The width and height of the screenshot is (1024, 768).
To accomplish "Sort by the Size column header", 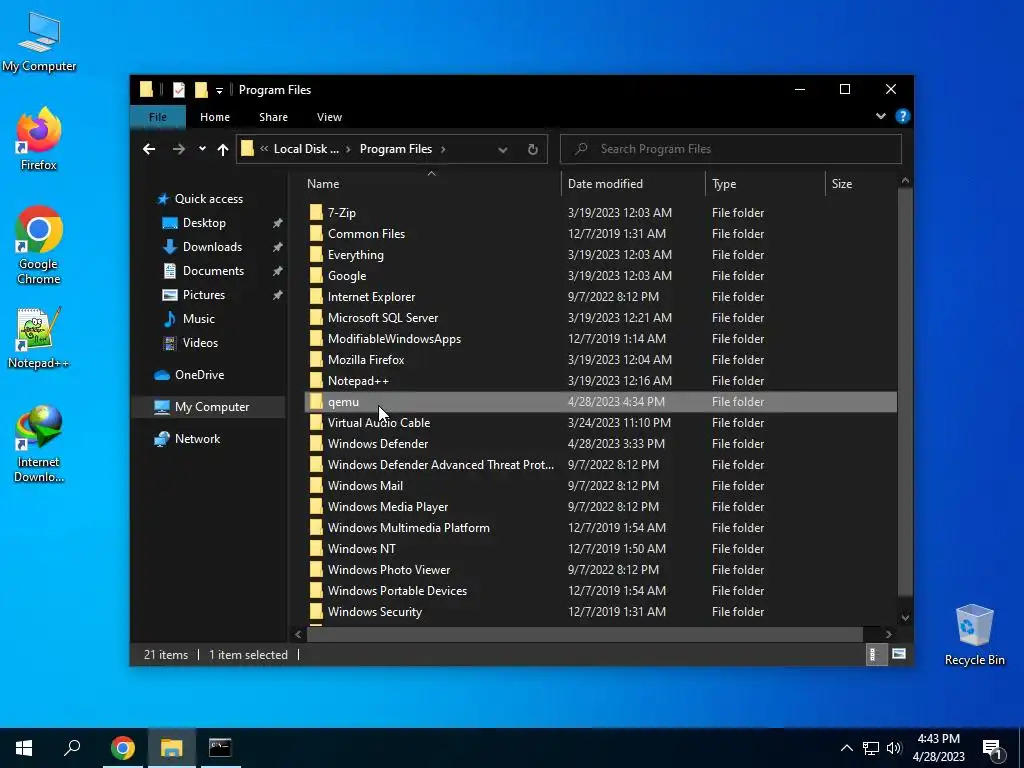I will 861,184.
